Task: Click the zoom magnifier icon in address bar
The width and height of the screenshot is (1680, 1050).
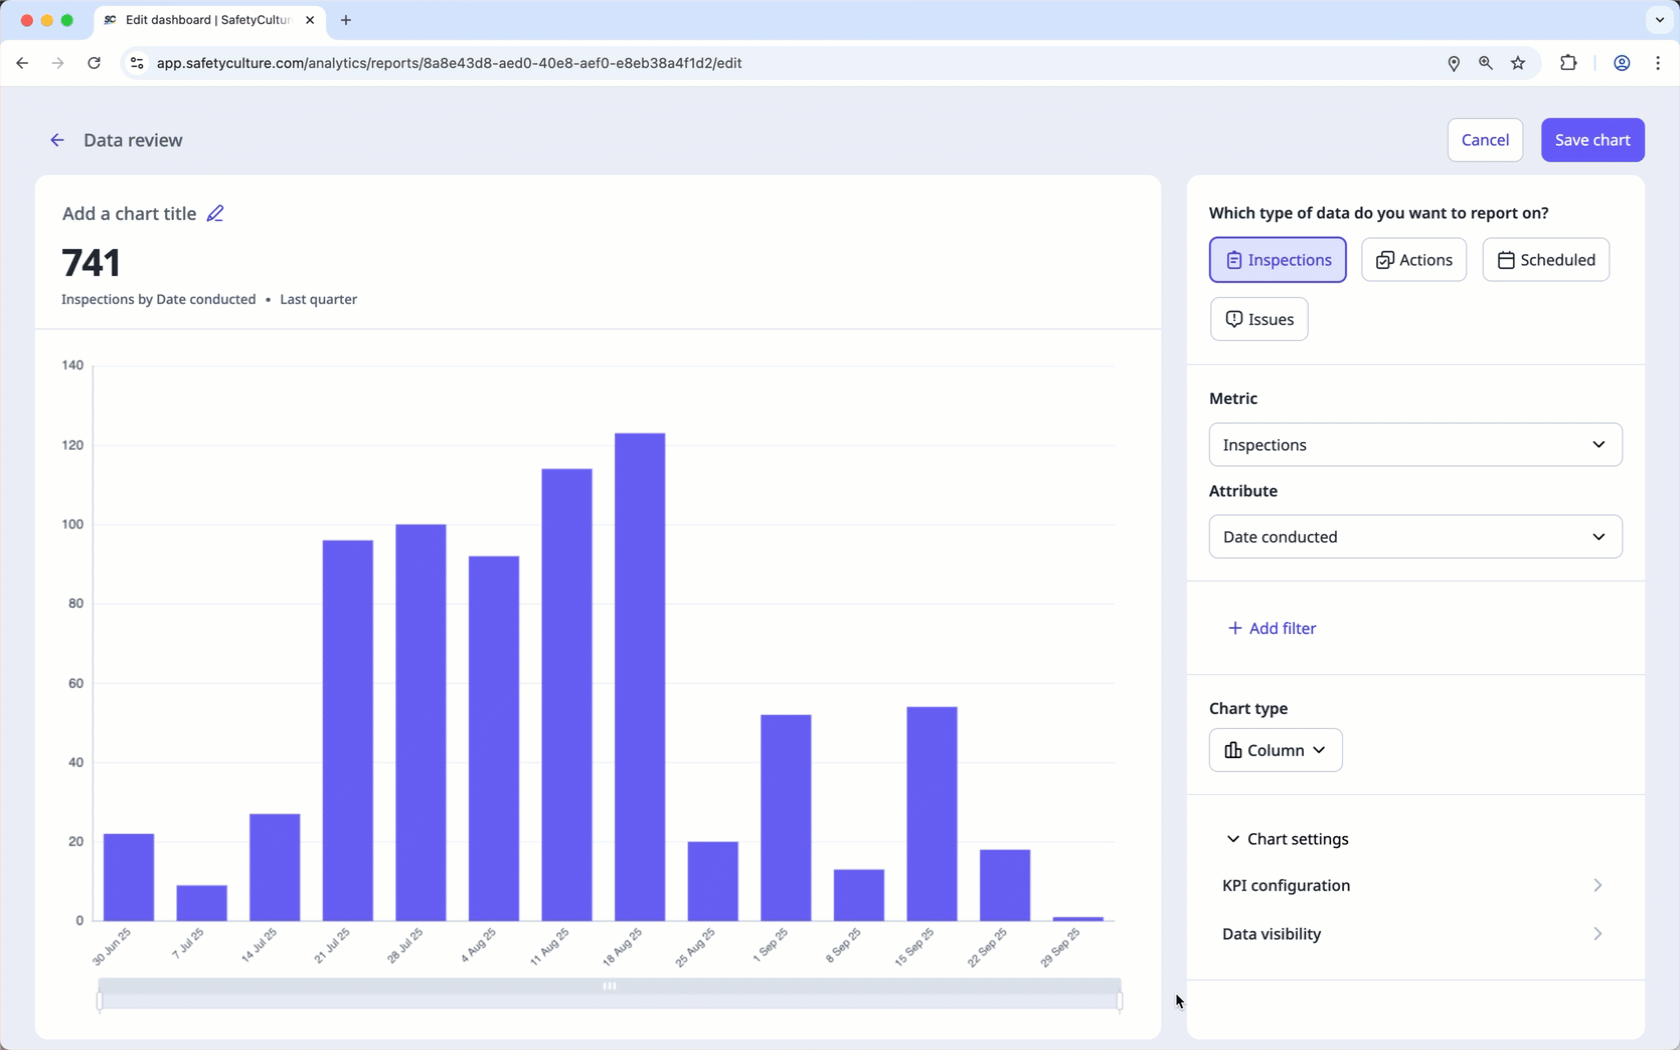Action: [1486, 63]
